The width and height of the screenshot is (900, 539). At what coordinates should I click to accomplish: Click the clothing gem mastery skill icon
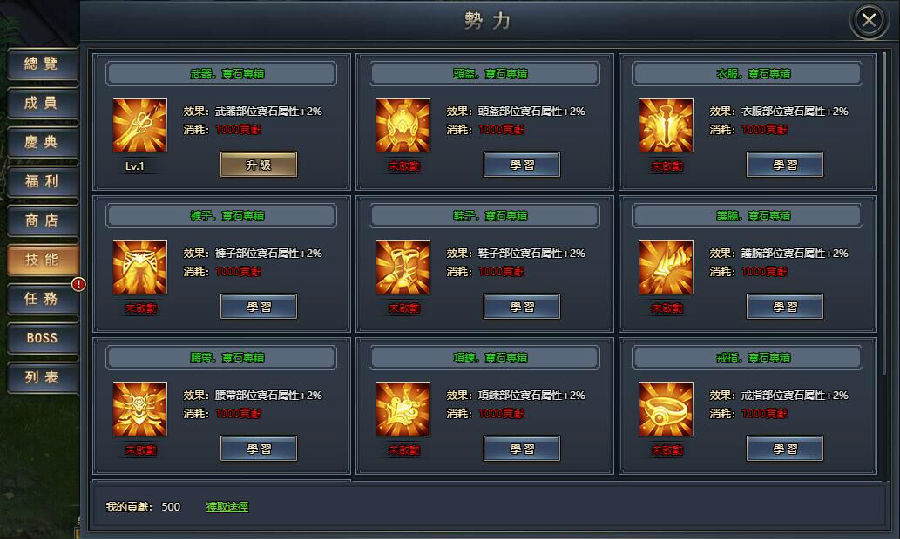(x=666, y=125)
